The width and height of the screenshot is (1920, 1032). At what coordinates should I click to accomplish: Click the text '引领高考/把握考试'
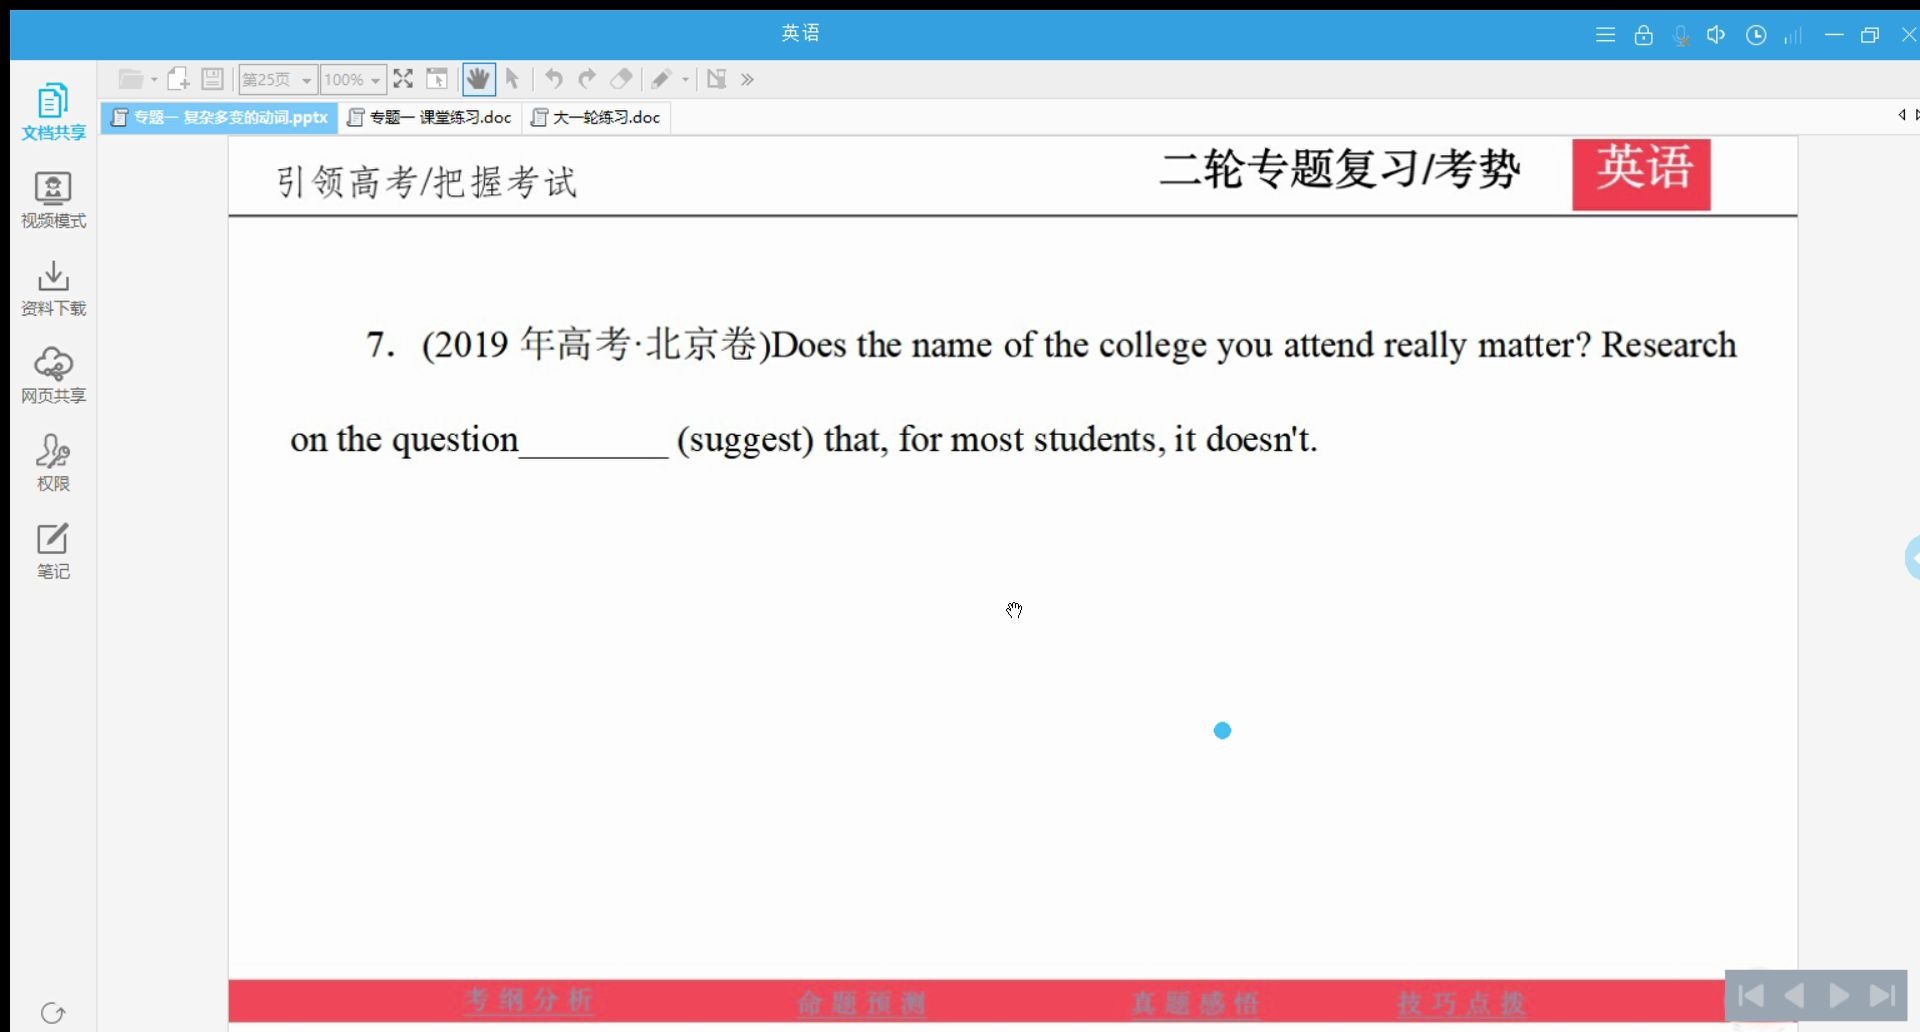coord(427,182)
